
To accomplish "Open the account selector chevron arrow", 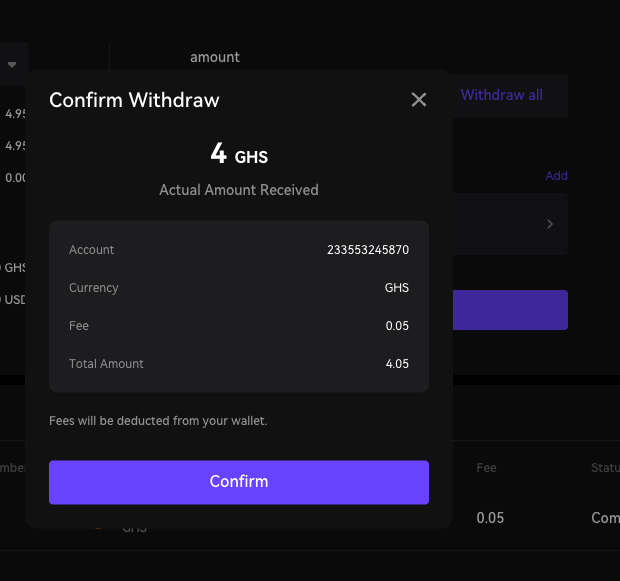I will point(550,224).
